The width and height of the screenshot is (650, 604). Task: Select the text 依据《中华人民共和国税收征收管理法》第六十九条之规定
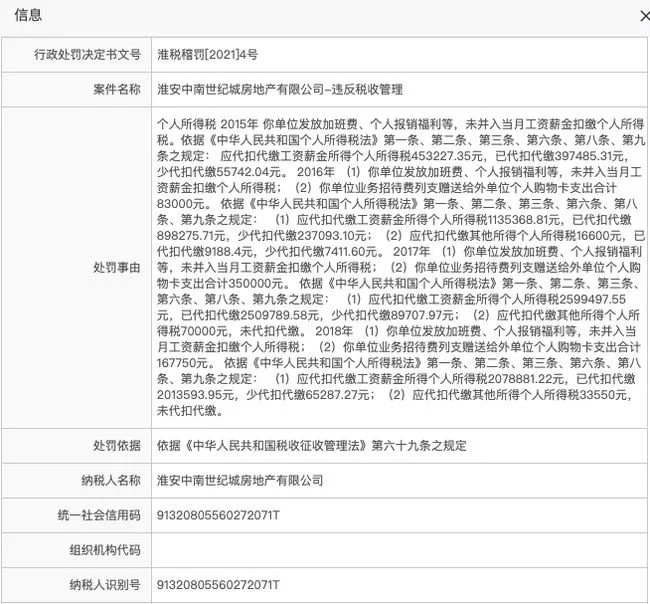pos(312,446)
